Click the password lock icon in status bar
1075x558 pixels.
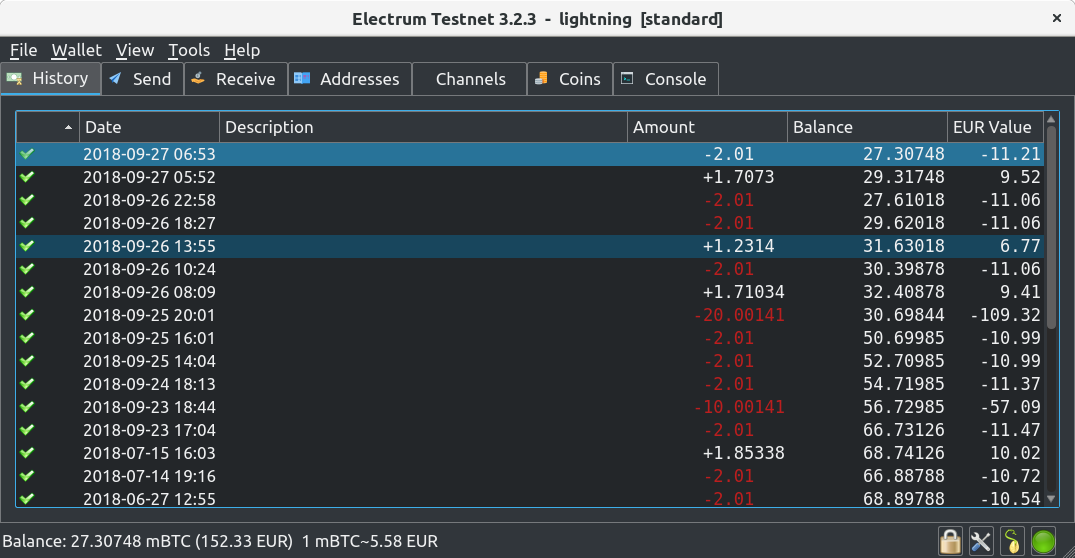[x=950, y=542]
